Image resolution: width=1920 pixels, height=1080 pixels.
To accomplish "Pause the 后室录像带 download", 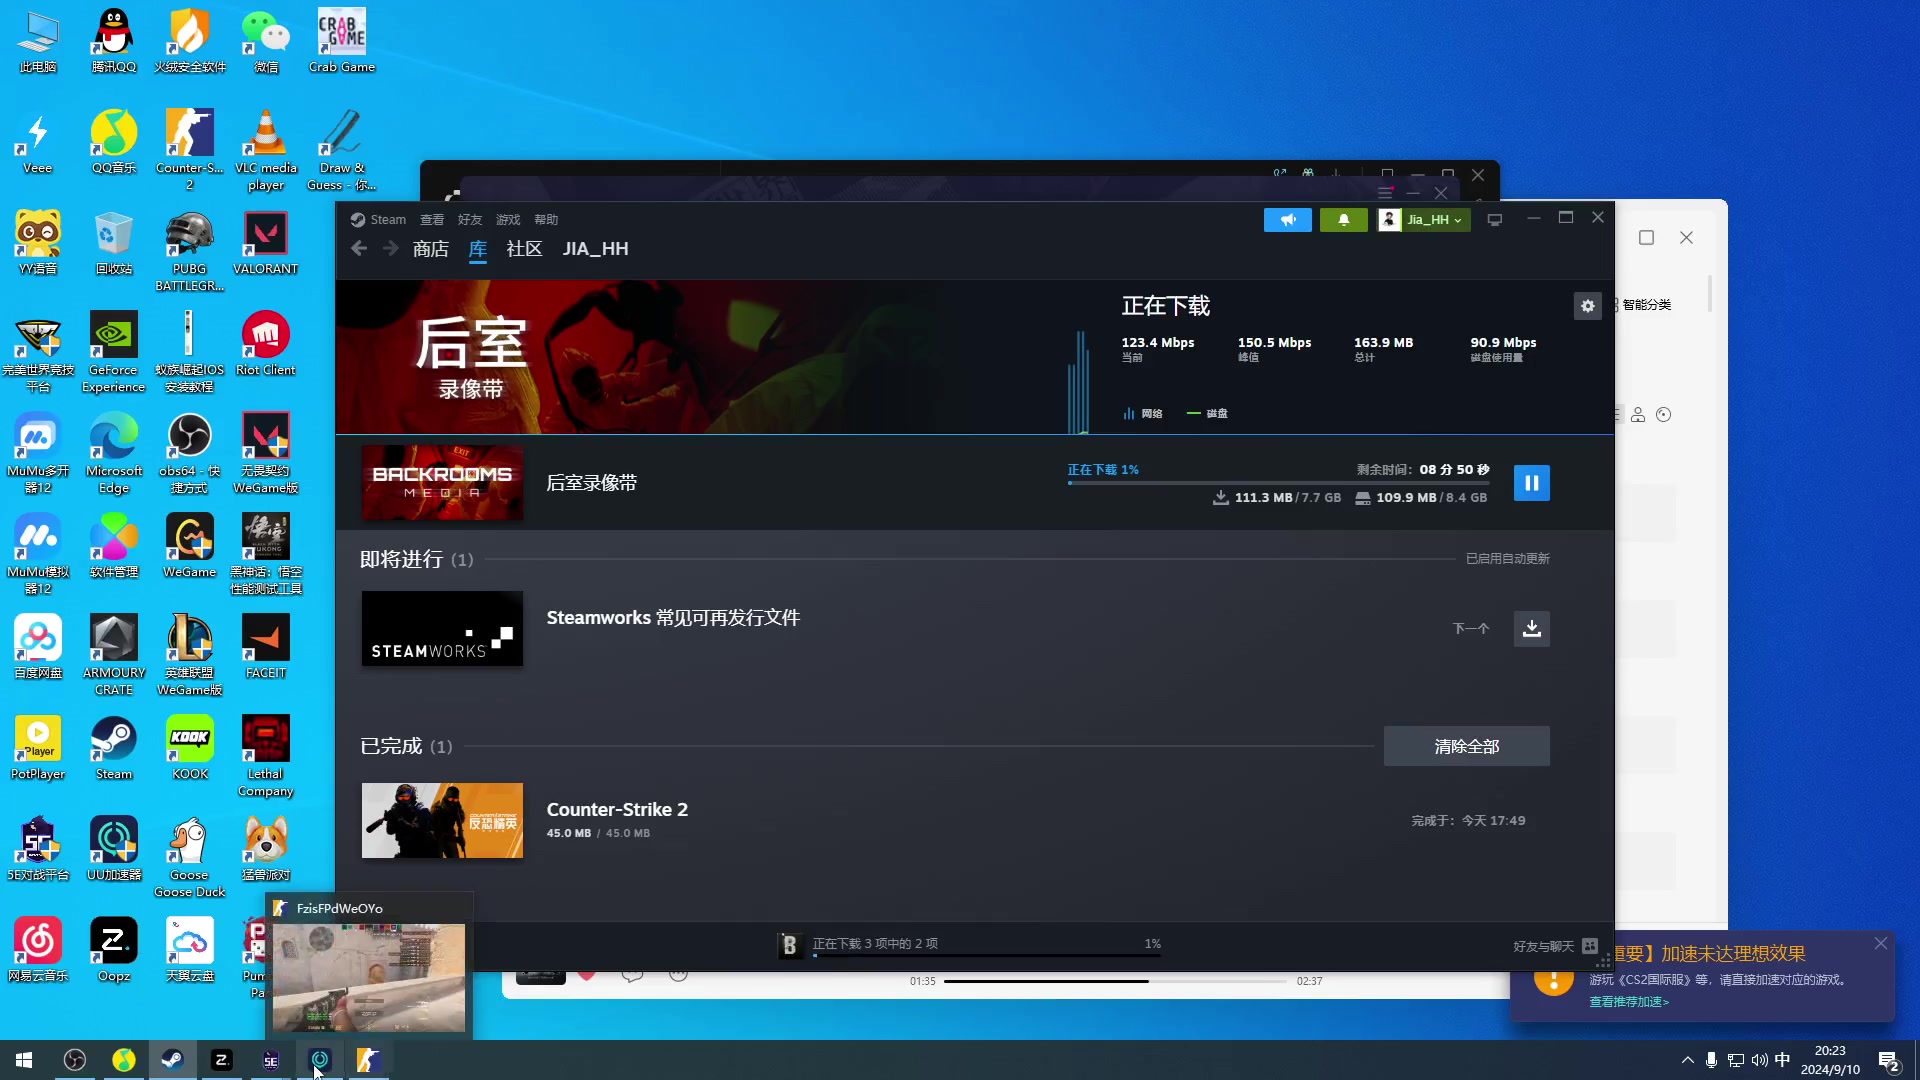I will pos(1534,483).
